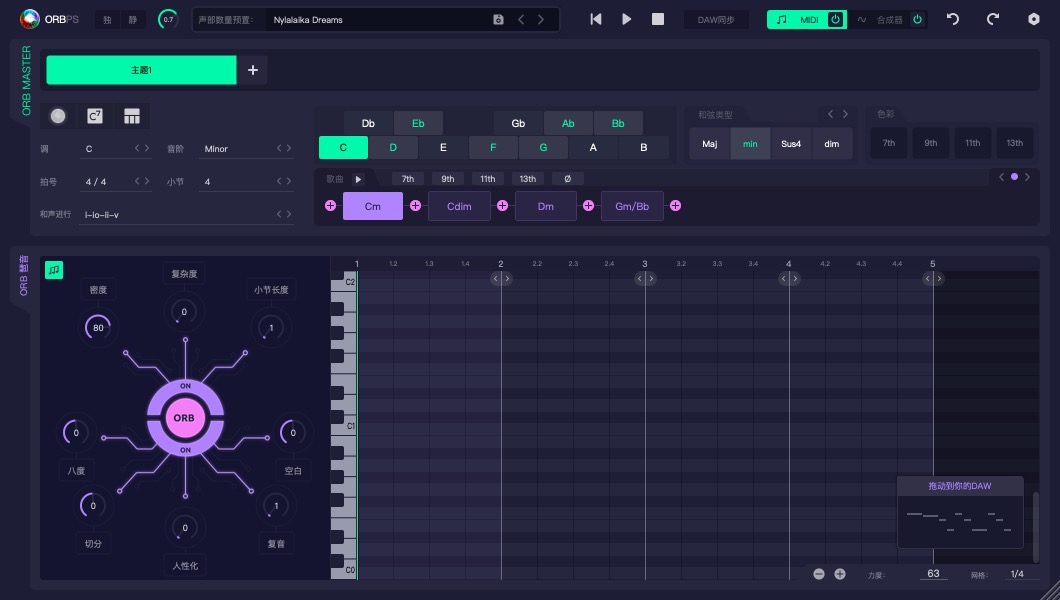
Task: Select the Cdim chord block
Action: tap(459, 206)
